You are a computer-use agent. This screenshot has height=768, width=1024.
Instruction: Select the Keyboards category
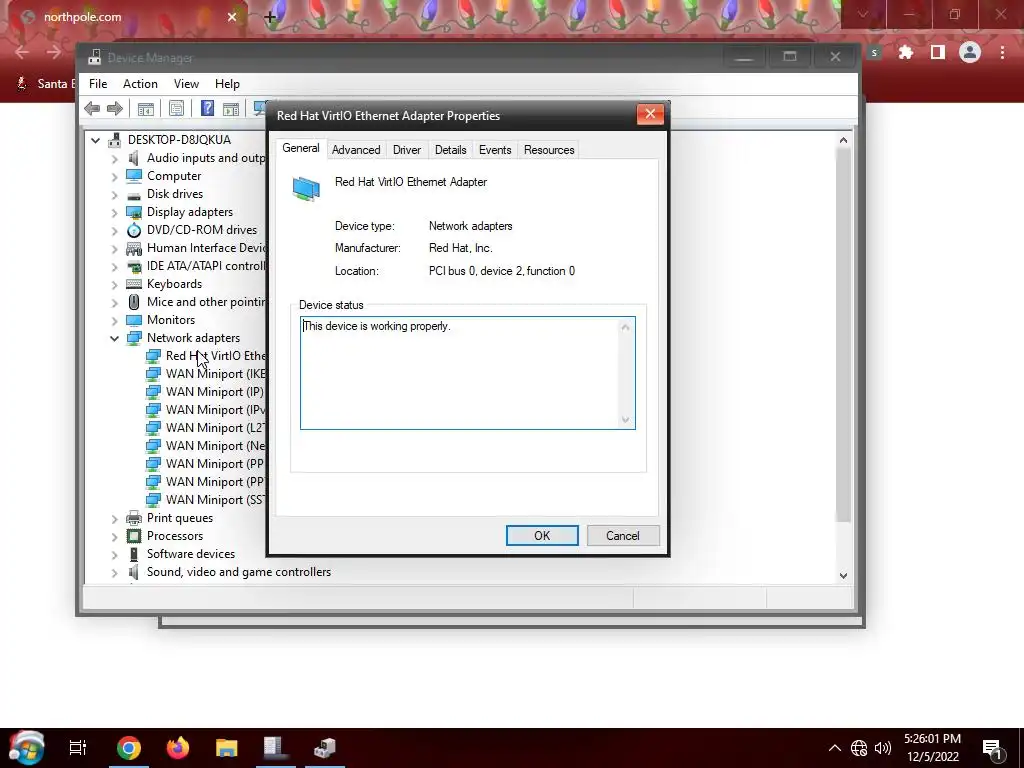(174, 284)
